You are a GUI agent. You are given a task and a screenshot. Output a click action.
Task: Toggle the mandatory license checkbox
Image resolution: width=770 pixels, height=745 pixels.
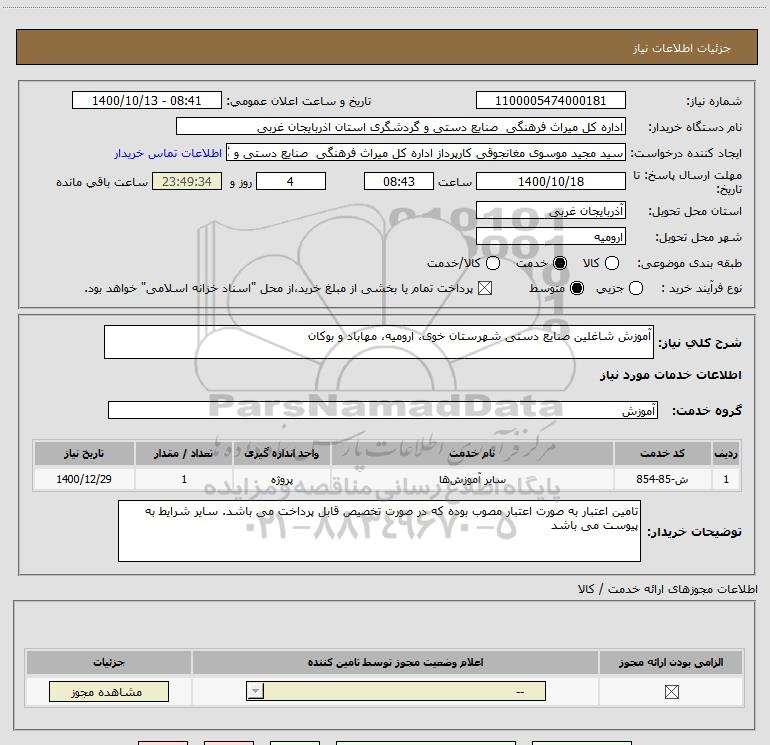(x=671, y=692)
